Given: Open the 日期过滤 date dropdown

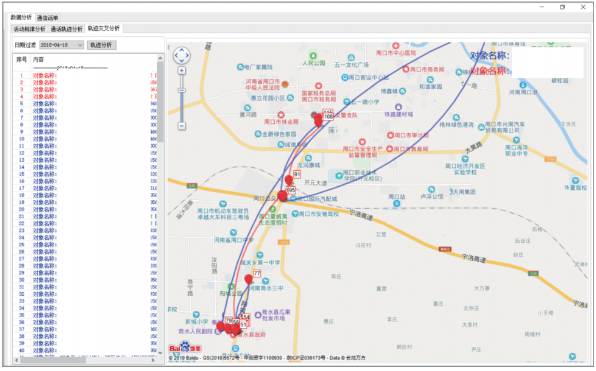Looking at the screenshot, I should point(62,45).
